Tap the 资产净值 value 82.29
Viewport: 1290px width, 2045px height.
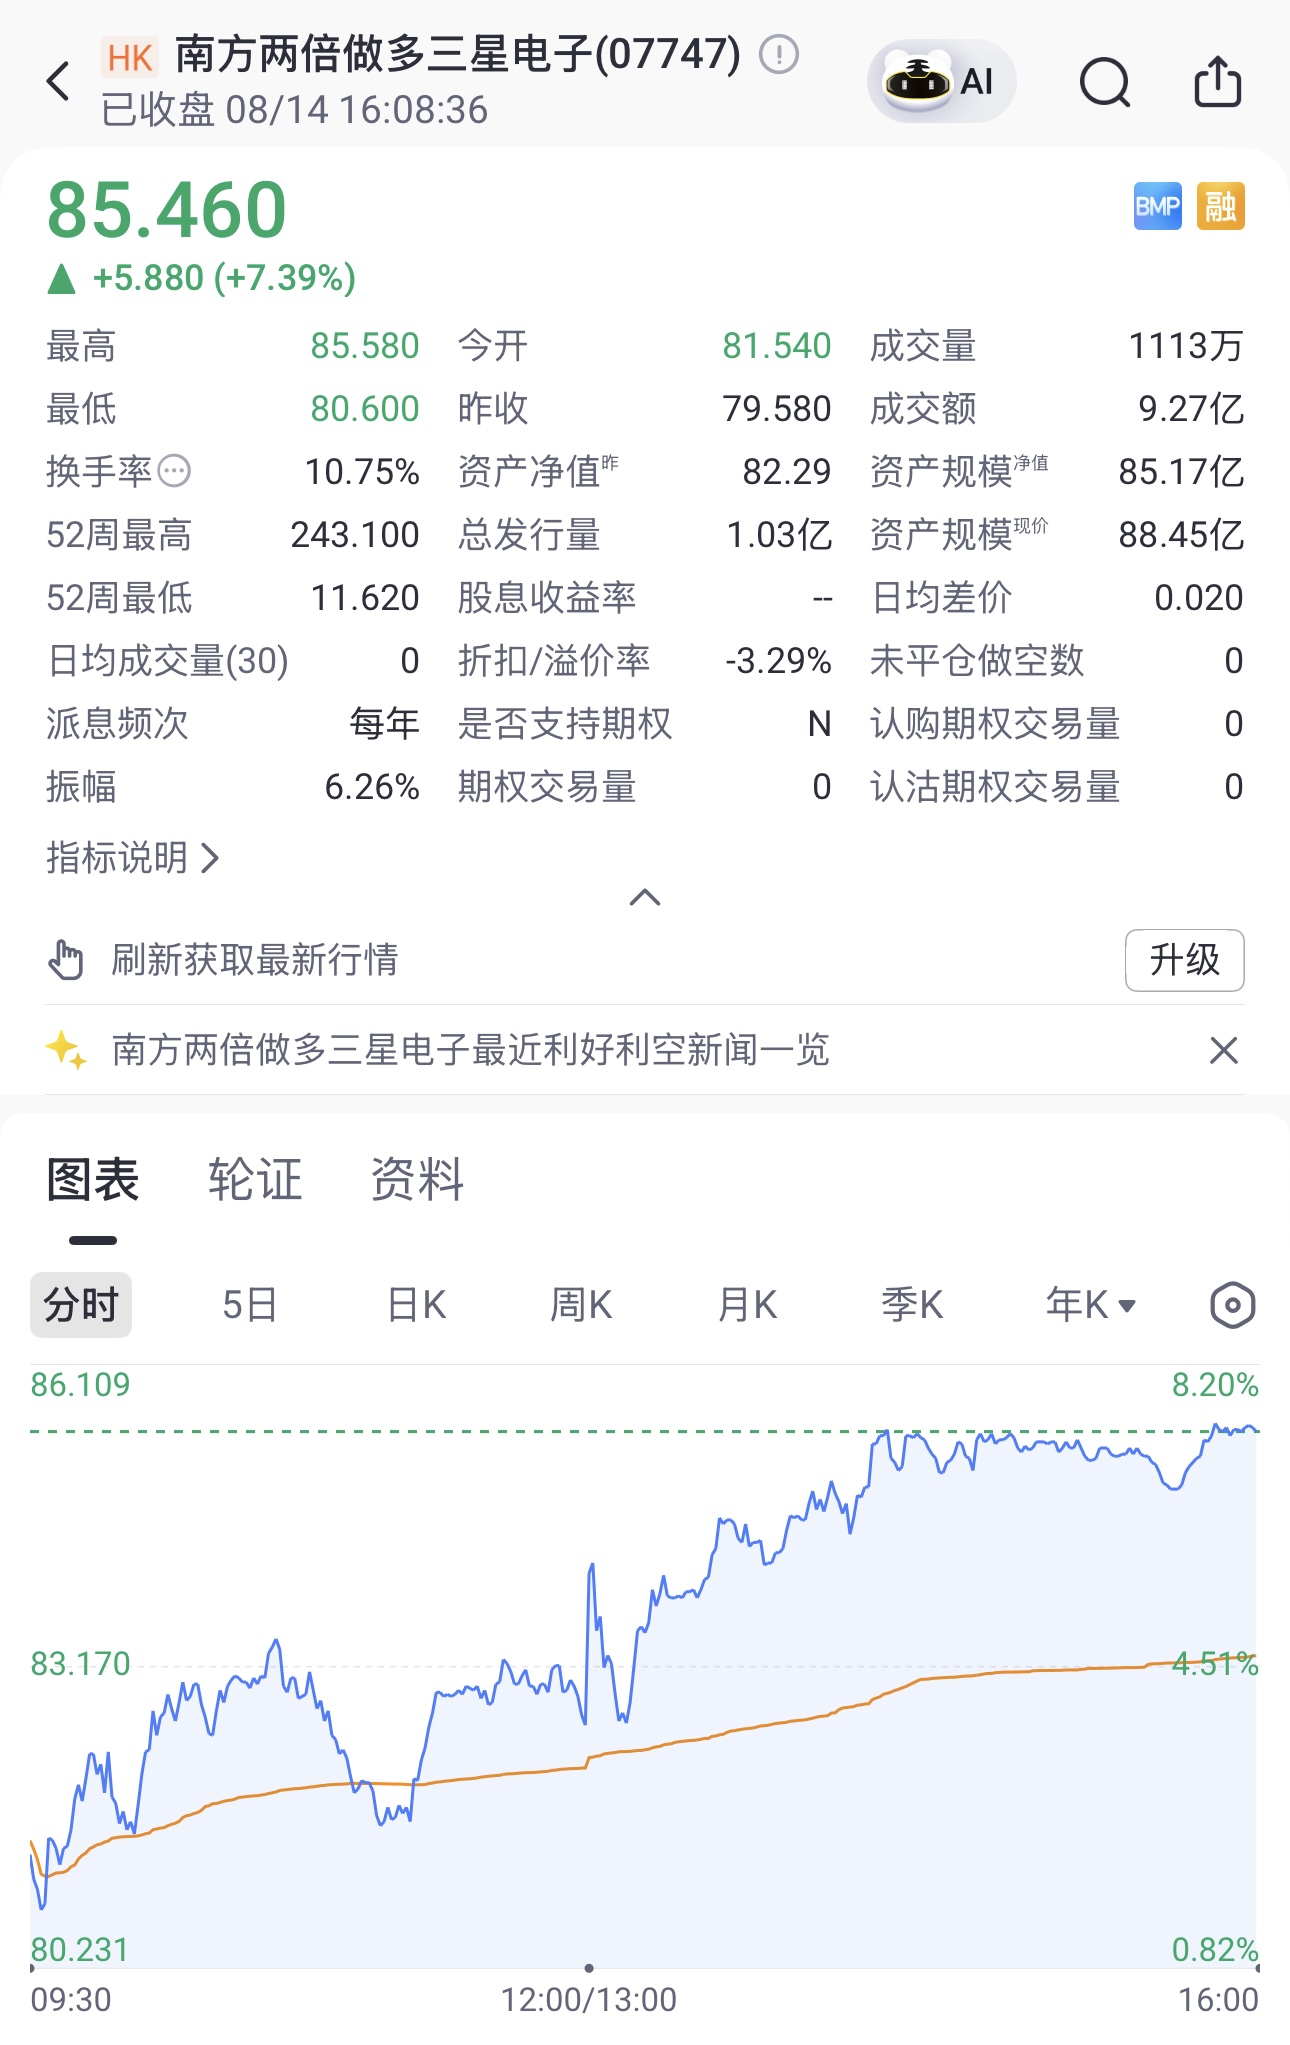pos(787,472)
